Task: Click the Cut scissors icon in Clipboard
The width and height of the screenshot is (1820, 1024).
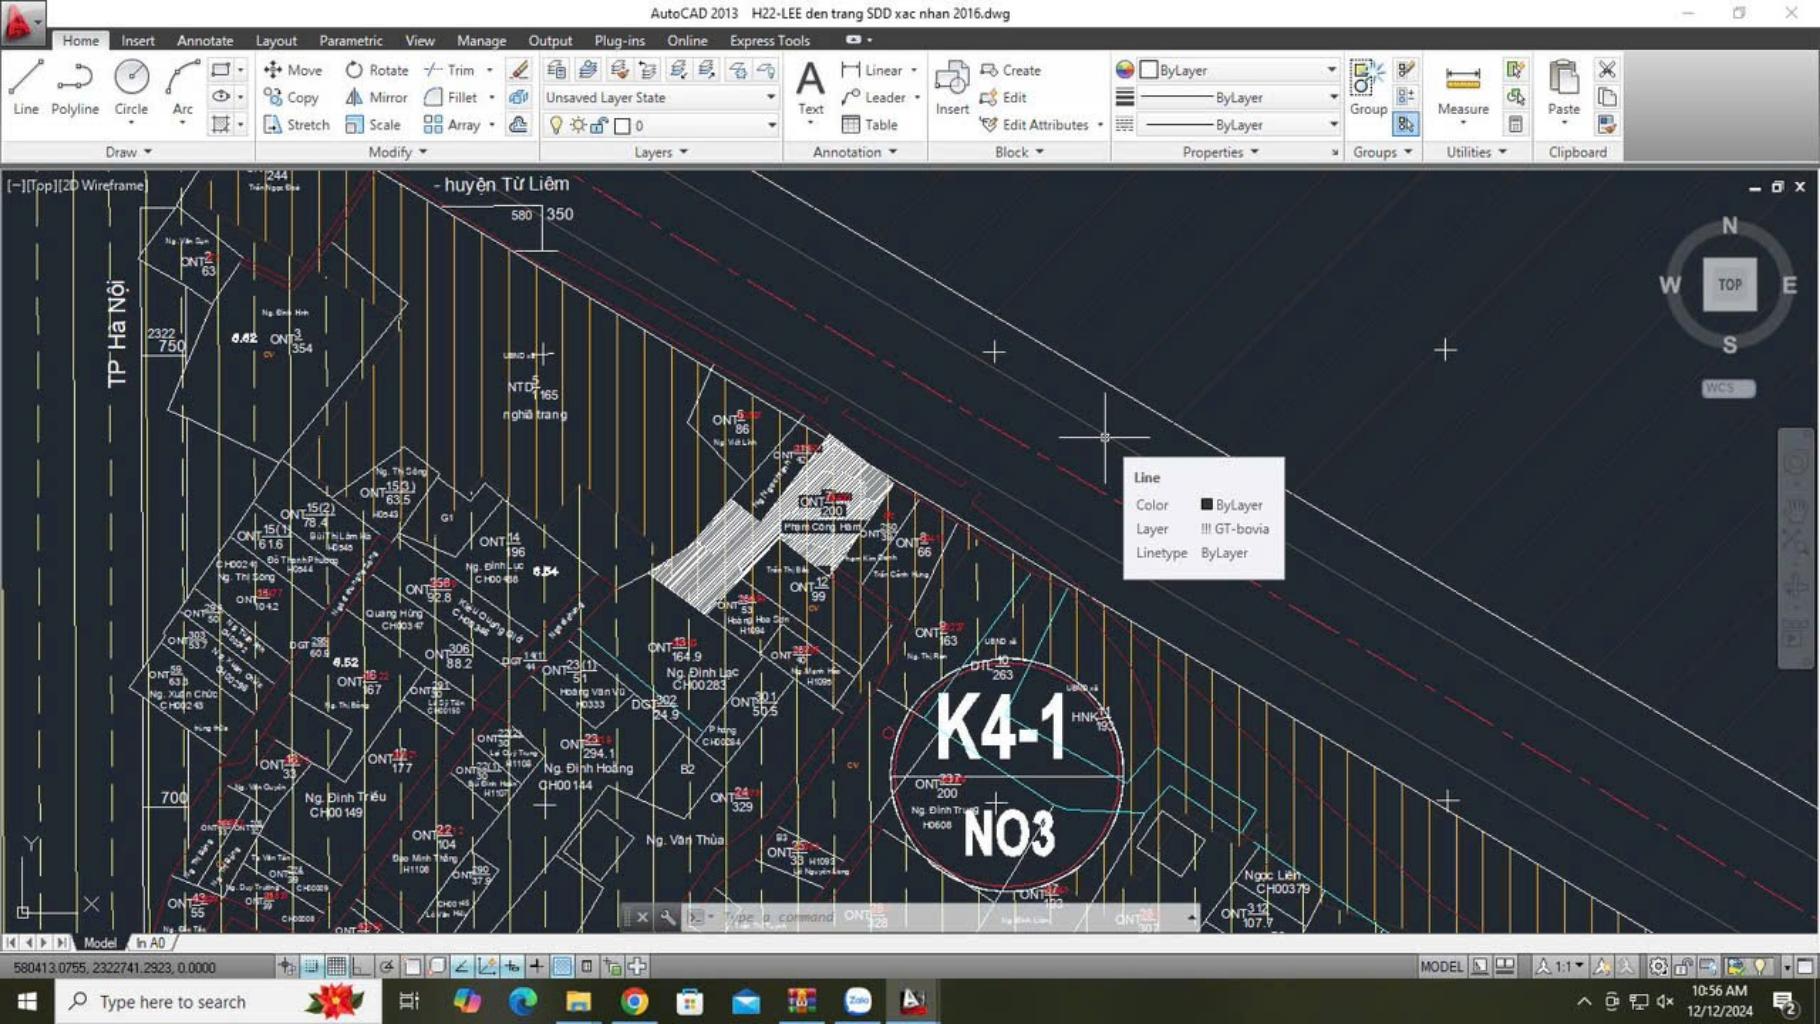Action: (1607, 69)
